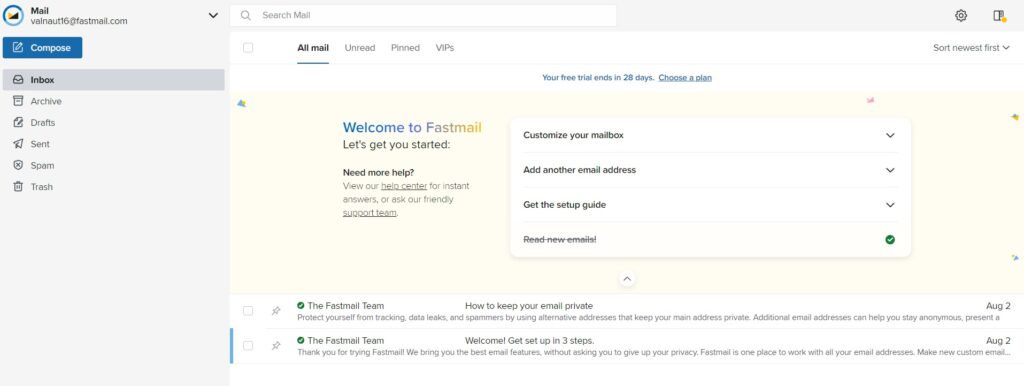The image size is (1024, 386).
Task: Pin the Welcome! Get set up message
Action: pyautogui.click(x=276, y=346)
